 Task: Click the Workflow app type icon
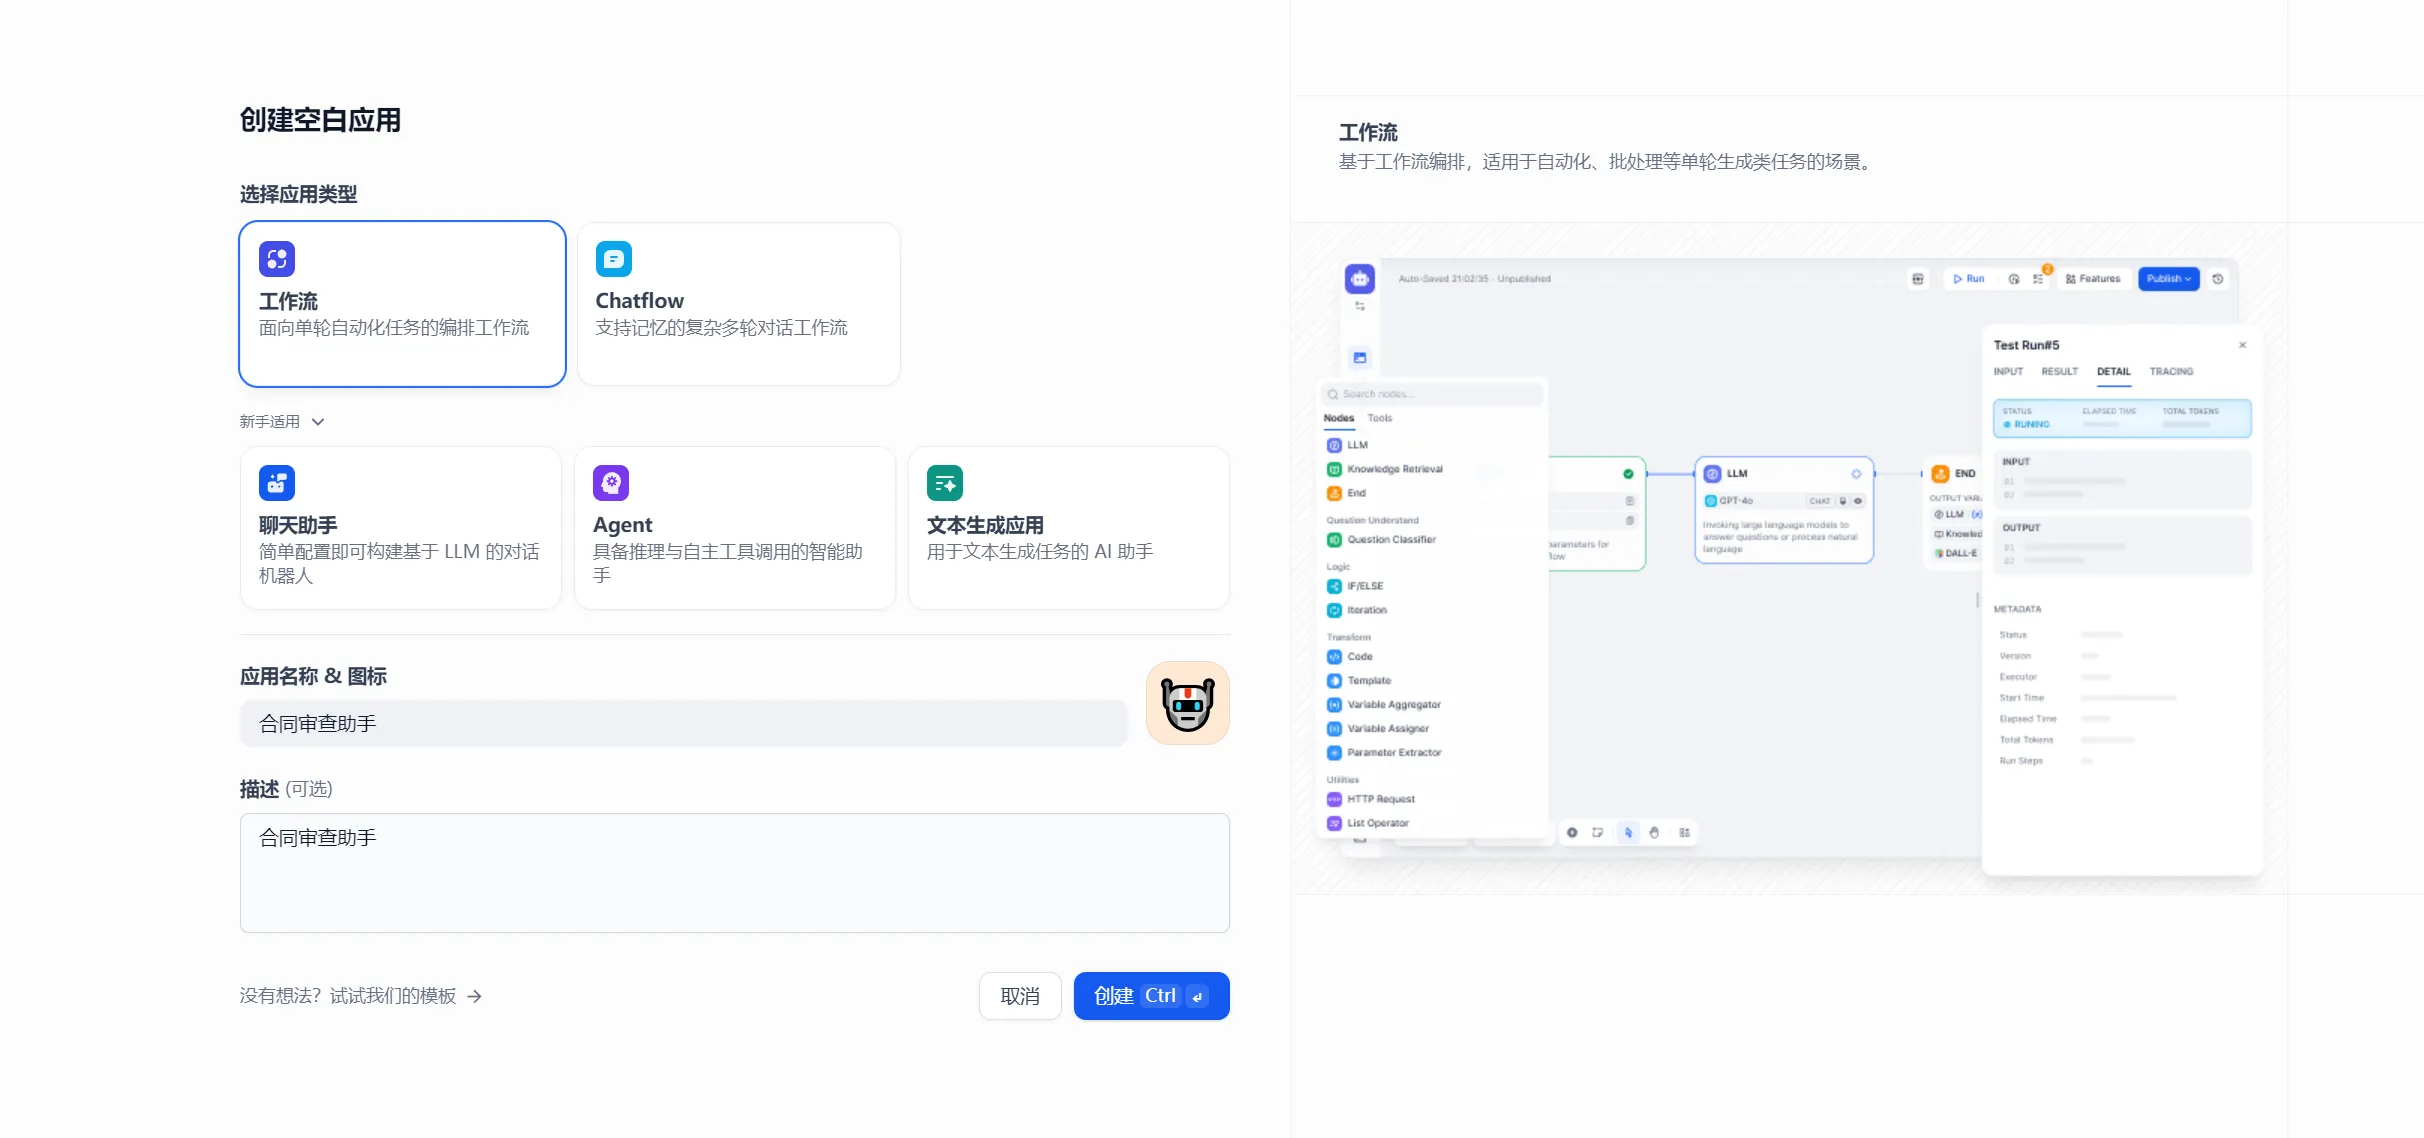[x=277, y=259]
